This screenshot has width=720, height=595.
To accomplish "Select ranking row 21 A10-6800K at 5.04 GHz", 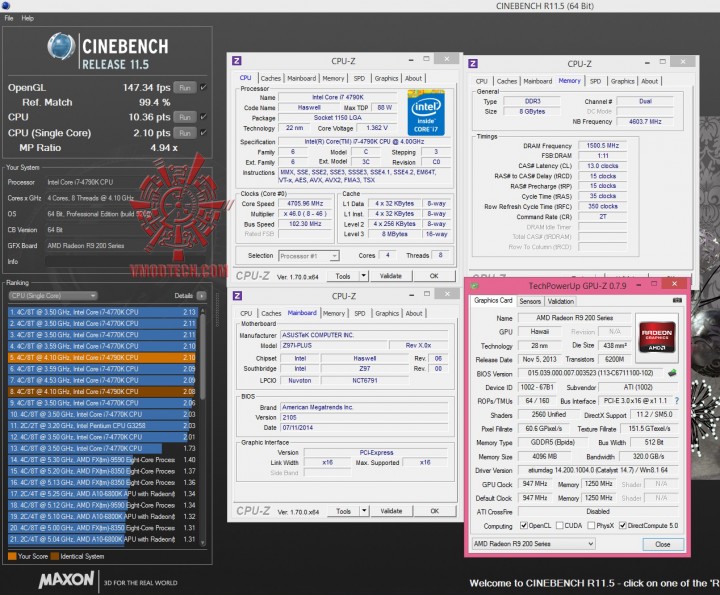I will [x=103, y=539].
